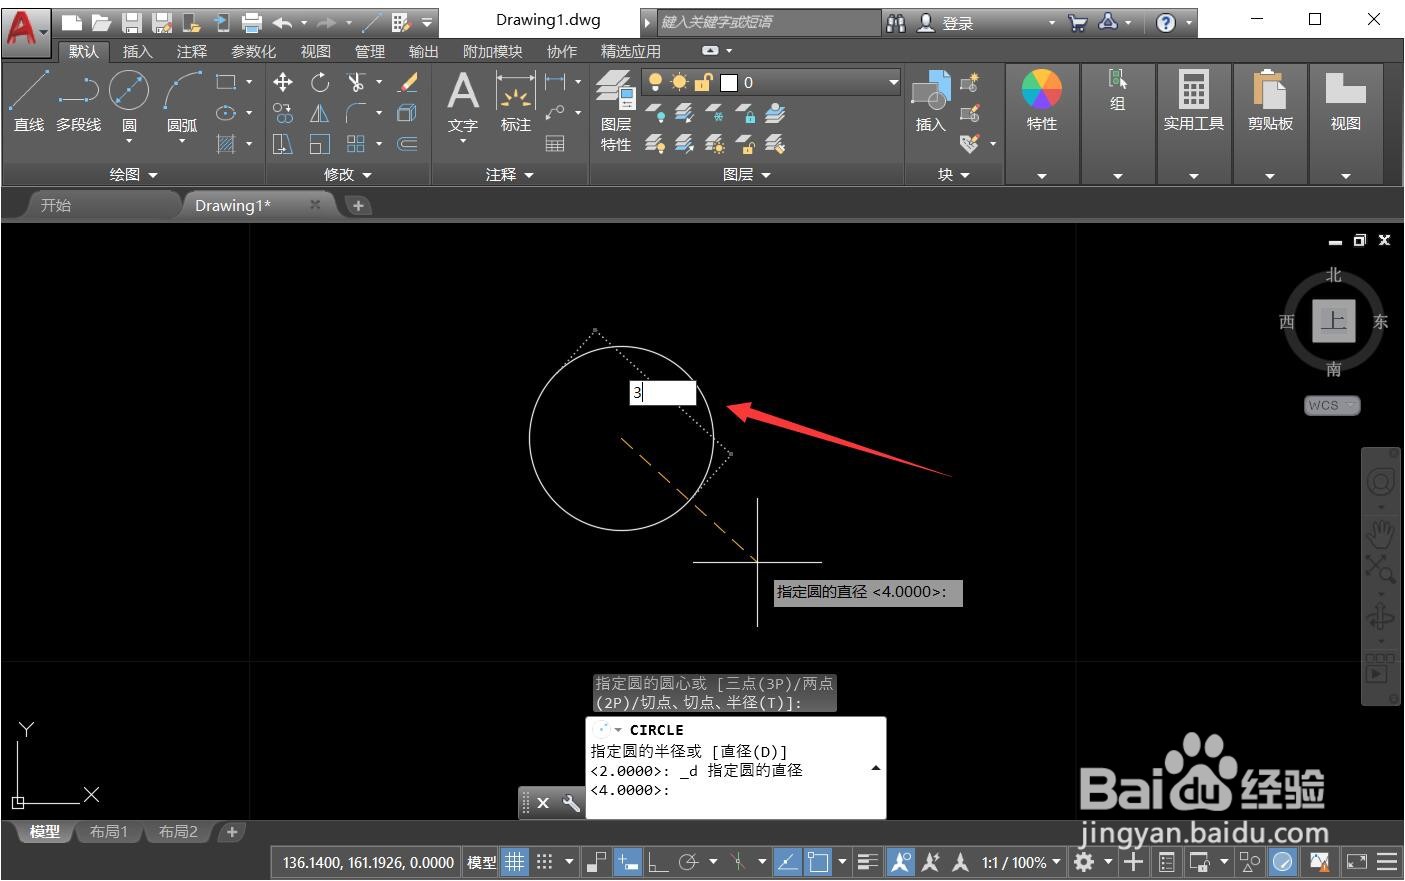Toggle 2D object snap in status bar
The height and width of the screenshot is (881, 1405).
tap(818, 862)
